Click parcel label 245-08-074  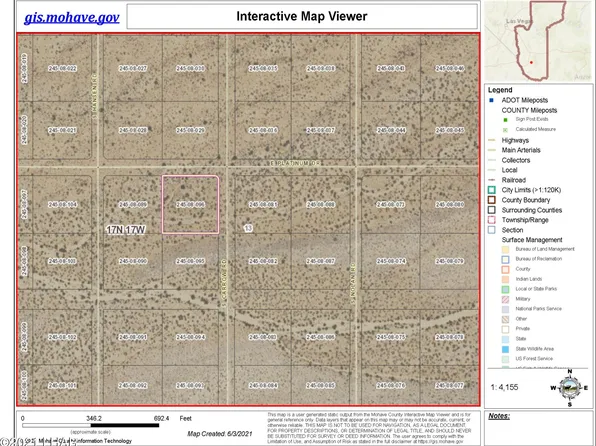[x=391, y=261]
